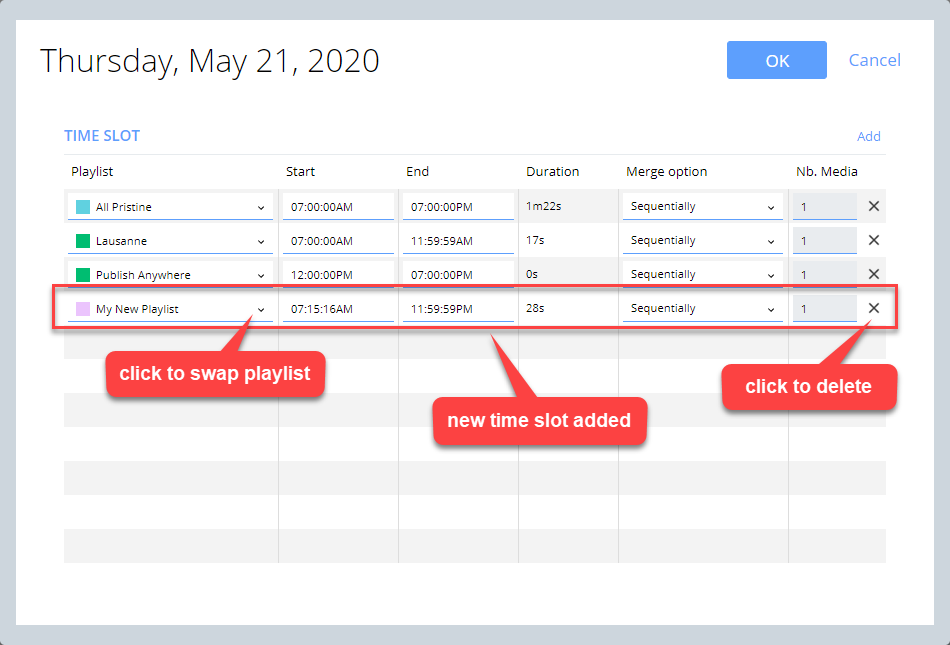Confirm changes with the OK button
Image resolution: width=950 pixels, height=645 pixels.
[776, 60]
